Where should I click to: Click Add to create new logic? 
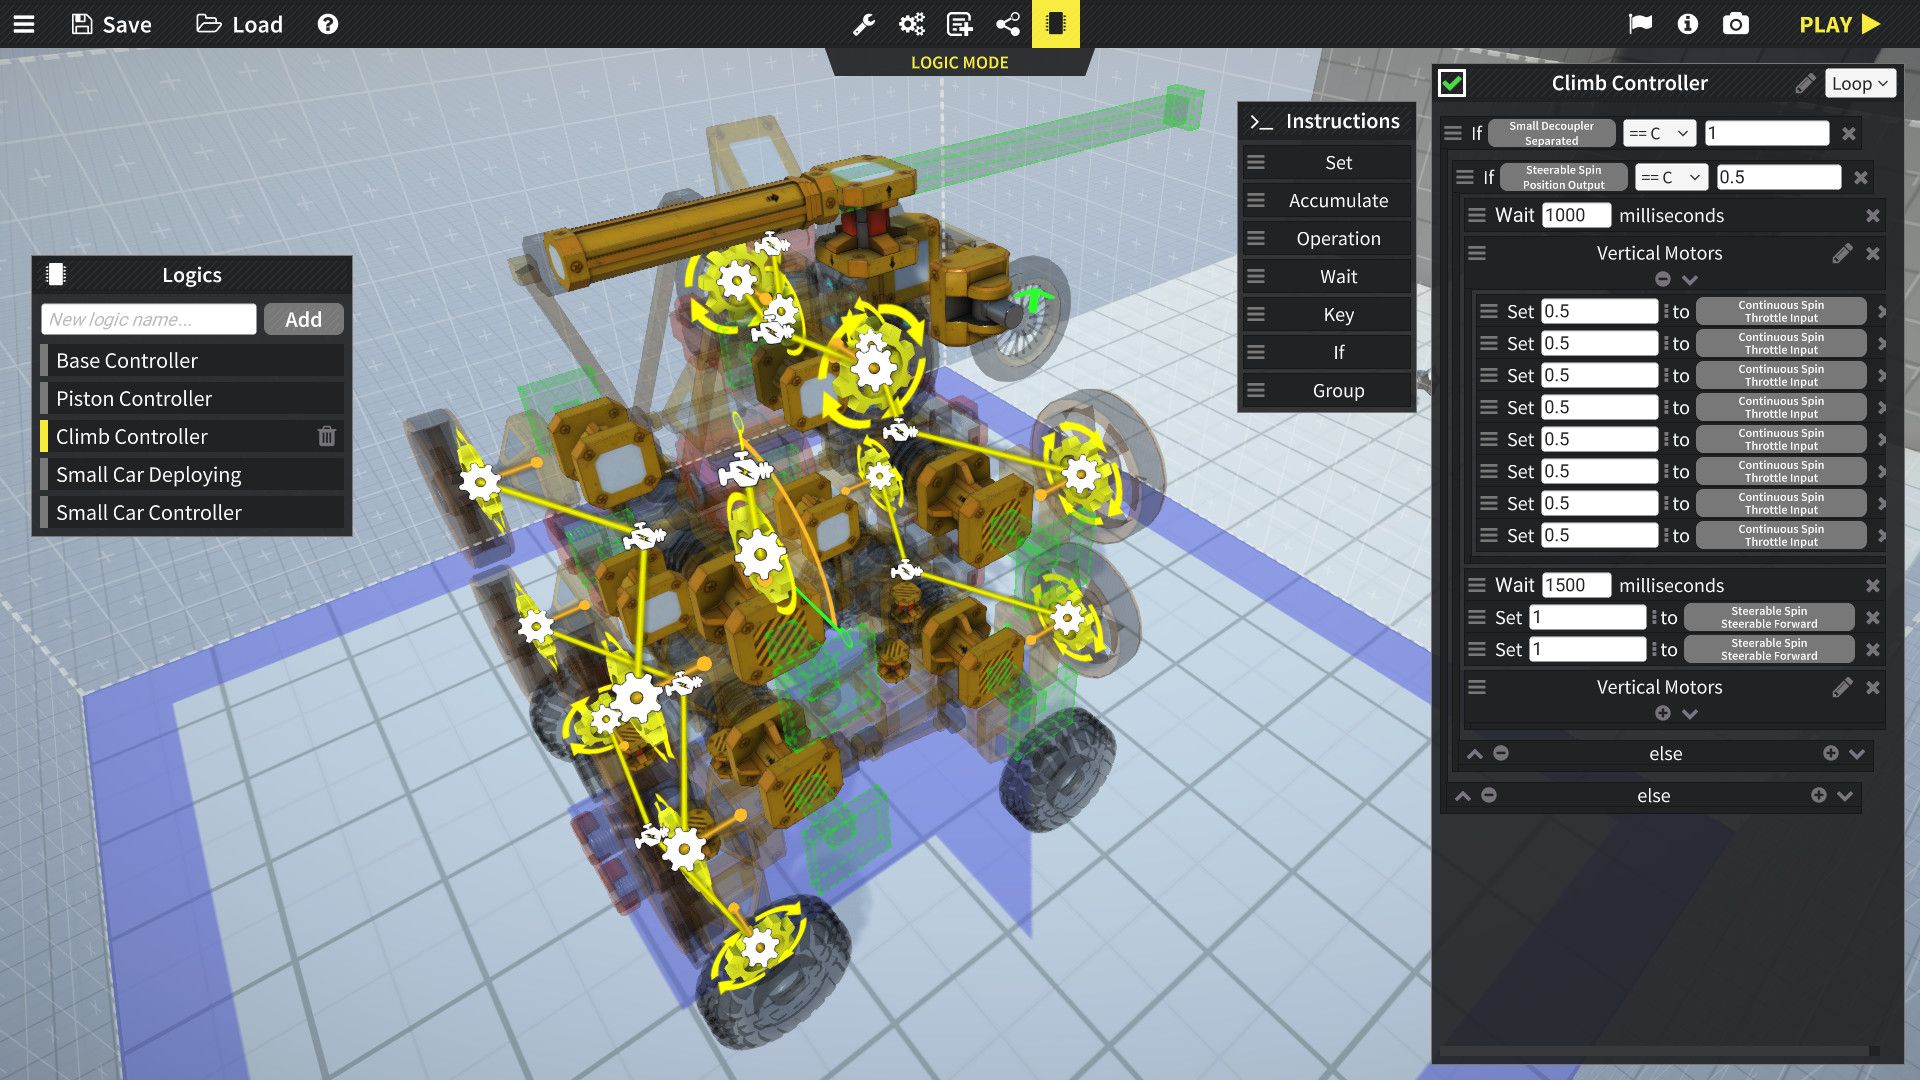302,318
